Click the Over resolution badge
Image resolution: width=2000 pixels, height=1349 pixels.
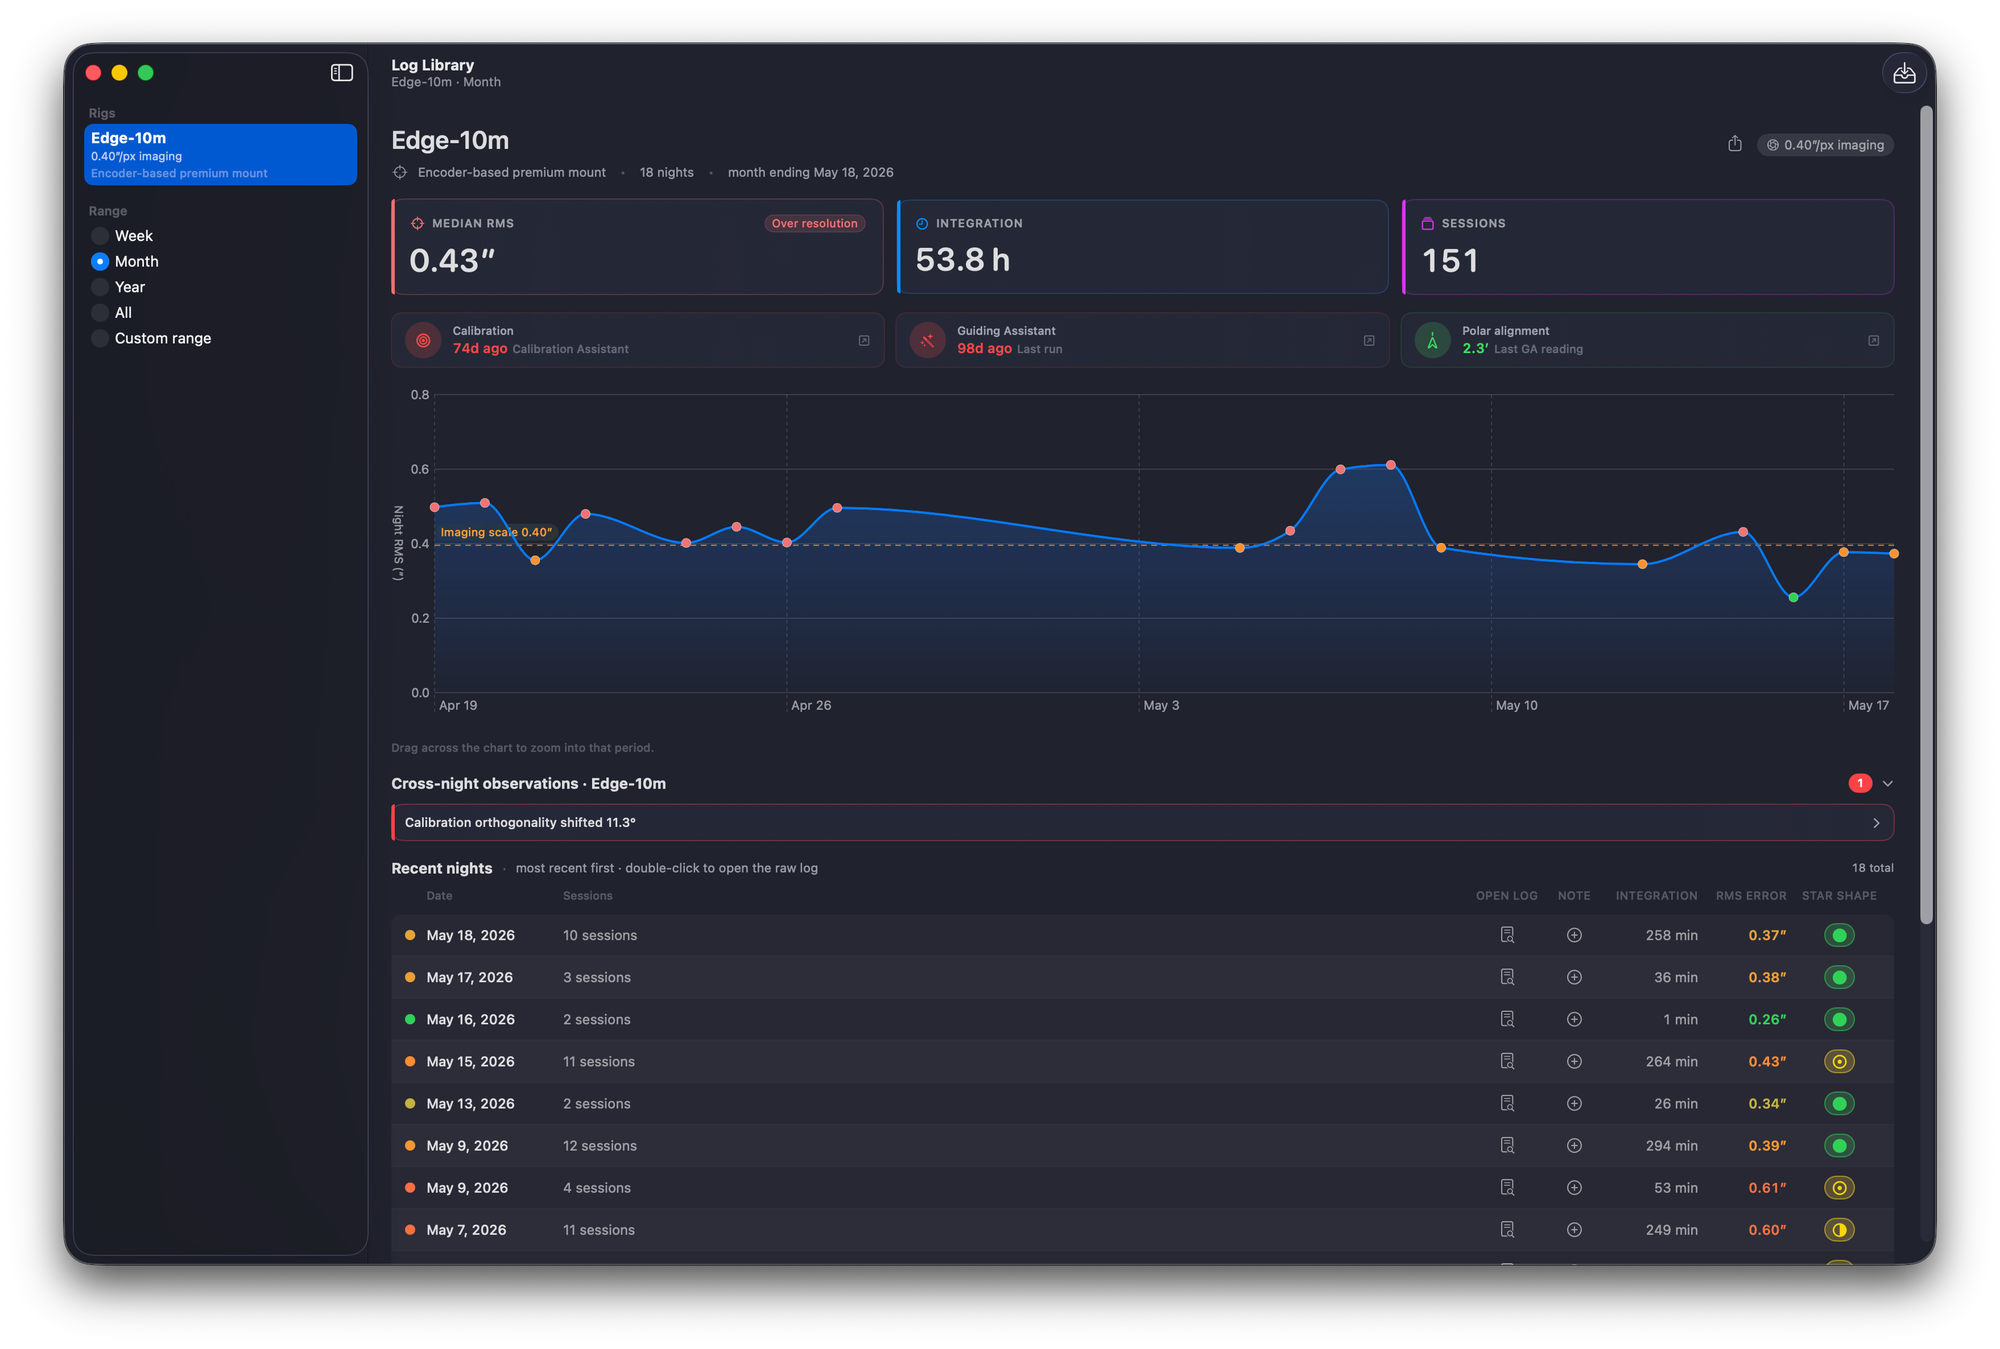click(x=814, y=223)
